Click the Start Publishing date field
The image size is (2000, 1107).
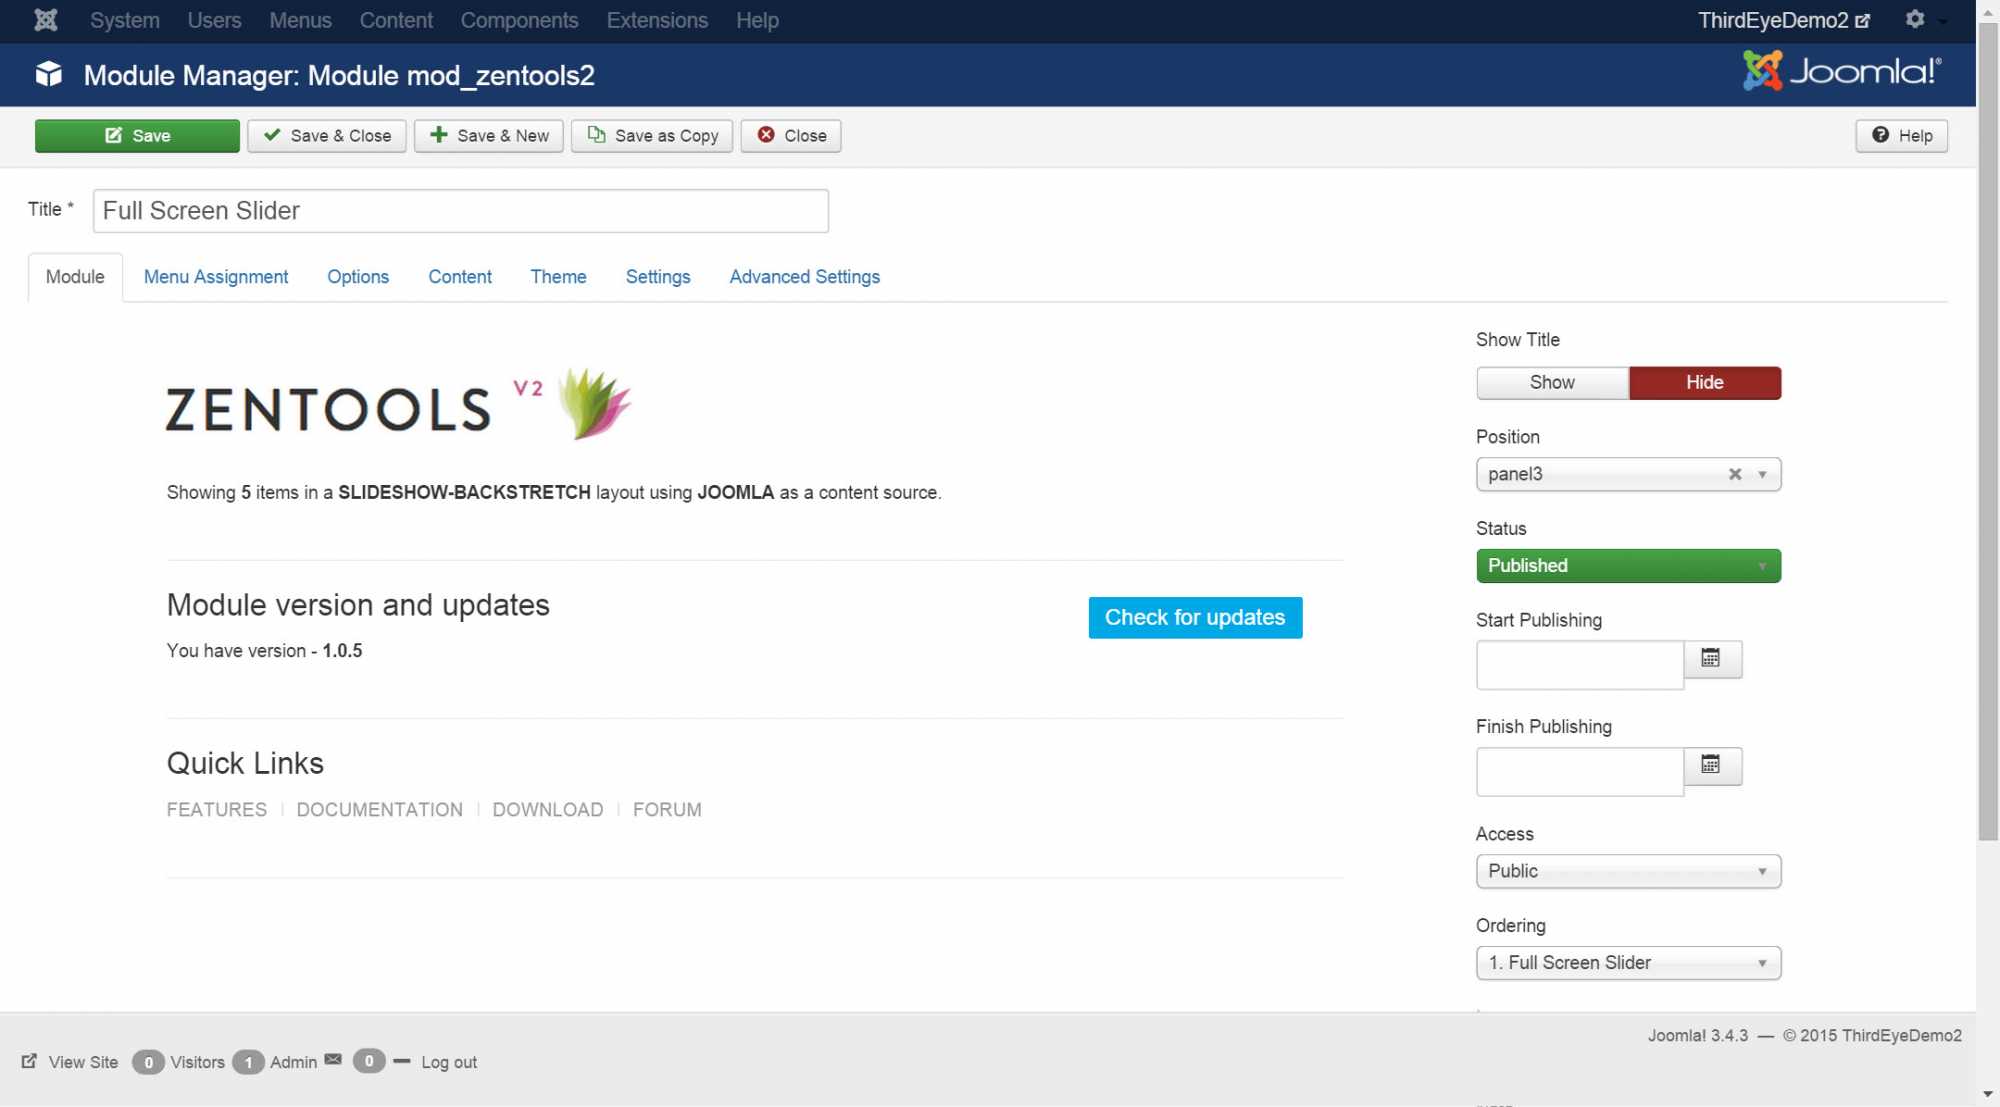[x=1580, y=665]
